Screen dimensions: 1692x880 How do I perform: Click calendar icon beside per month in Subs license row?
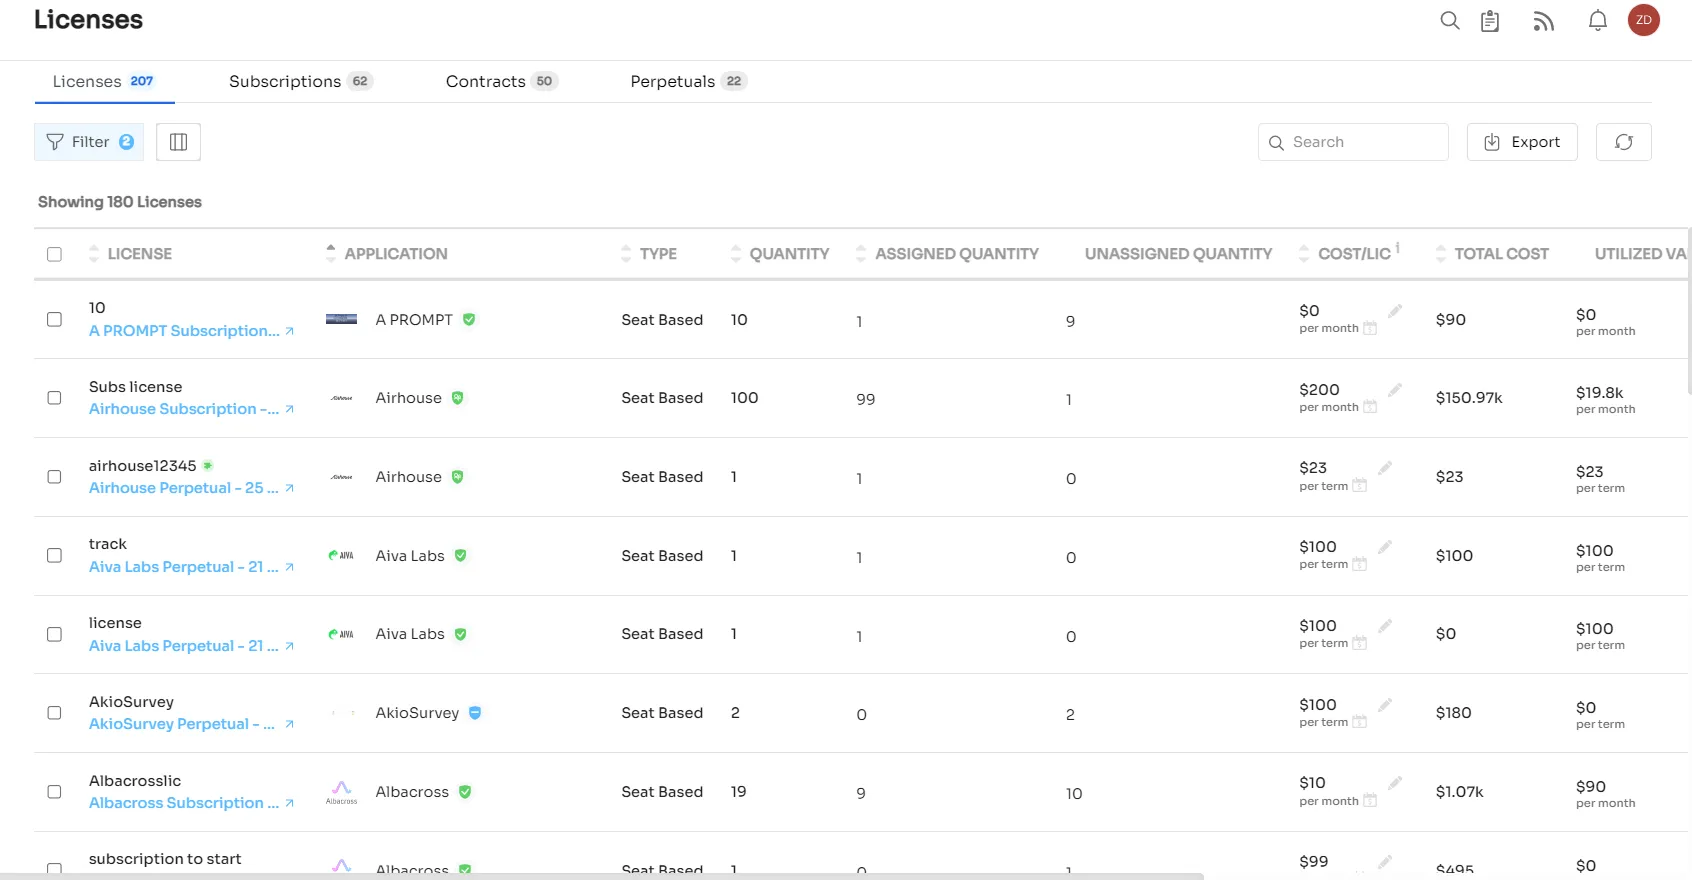[x=1370, y=407]
